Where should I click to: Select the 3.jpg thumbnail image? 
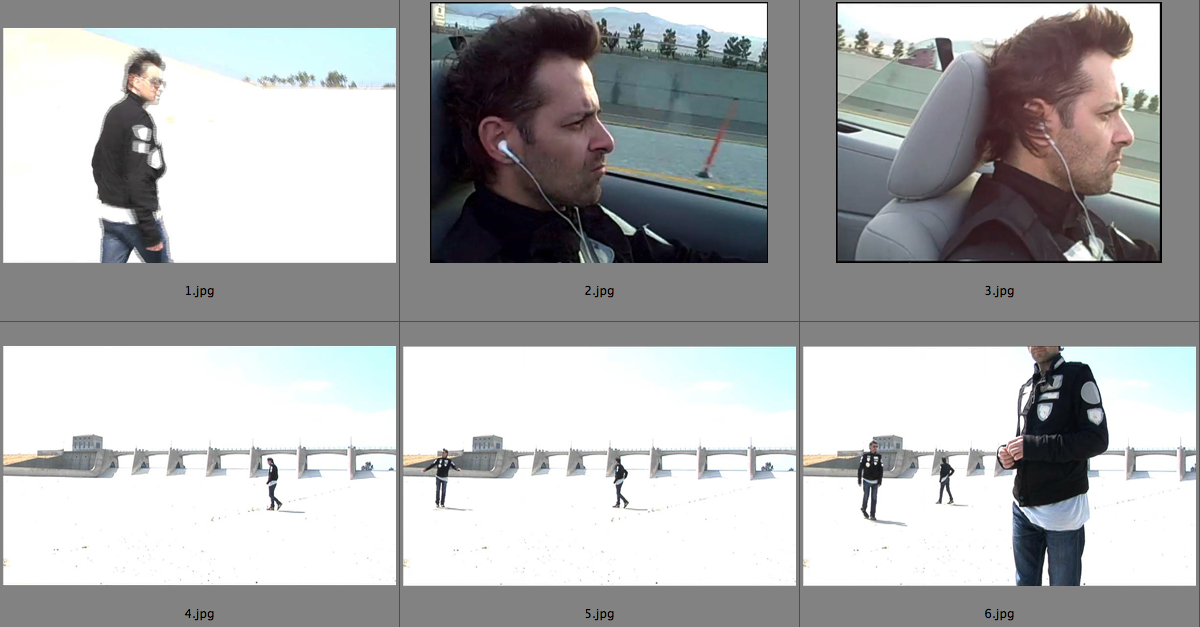click(x=998, y=132)
